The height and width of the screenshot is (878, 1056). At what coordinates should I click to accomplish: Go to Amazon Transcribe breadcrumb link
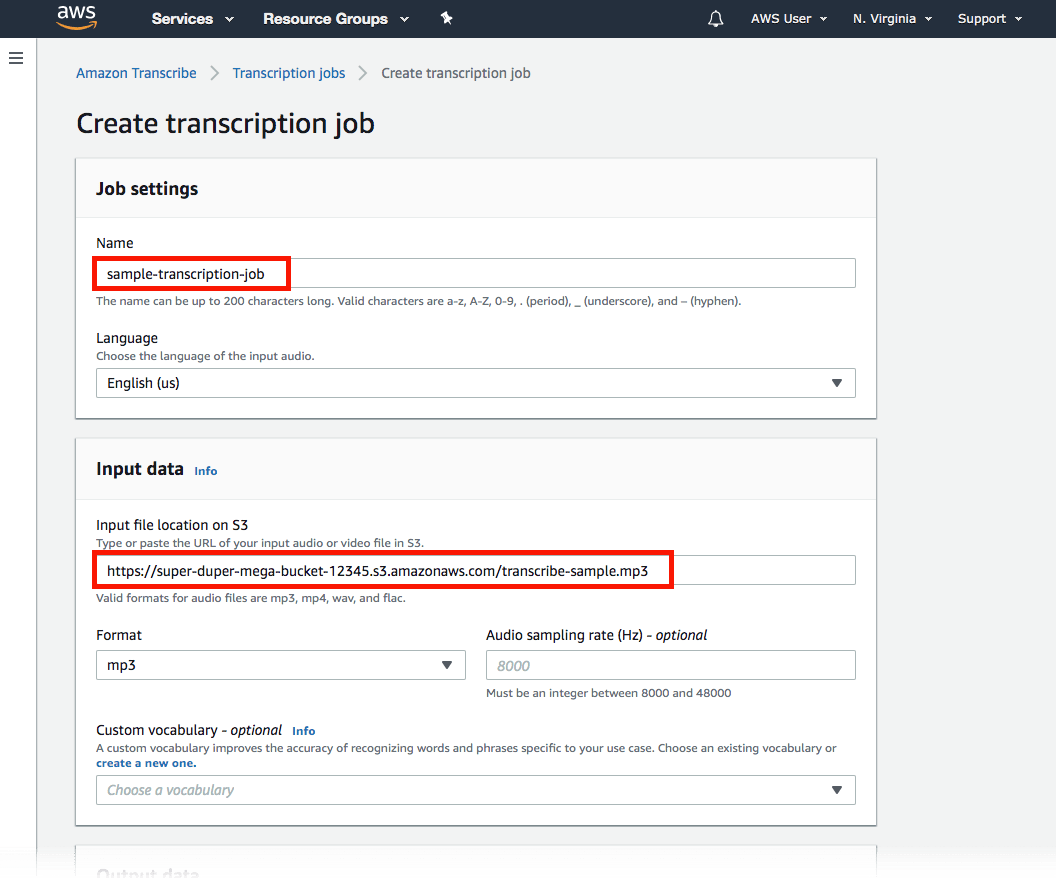pos(136,73)
